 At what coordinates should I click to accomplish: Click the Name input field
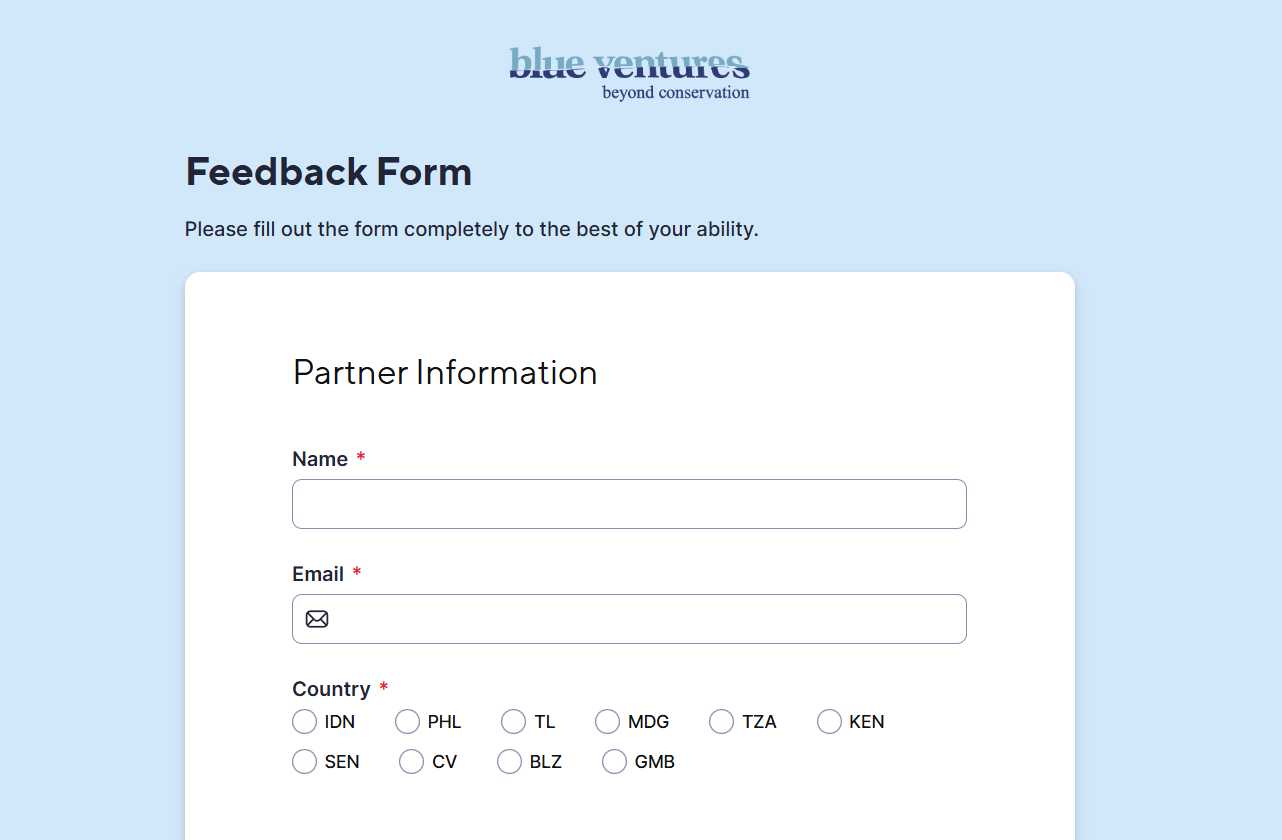(x=629, y=504)
